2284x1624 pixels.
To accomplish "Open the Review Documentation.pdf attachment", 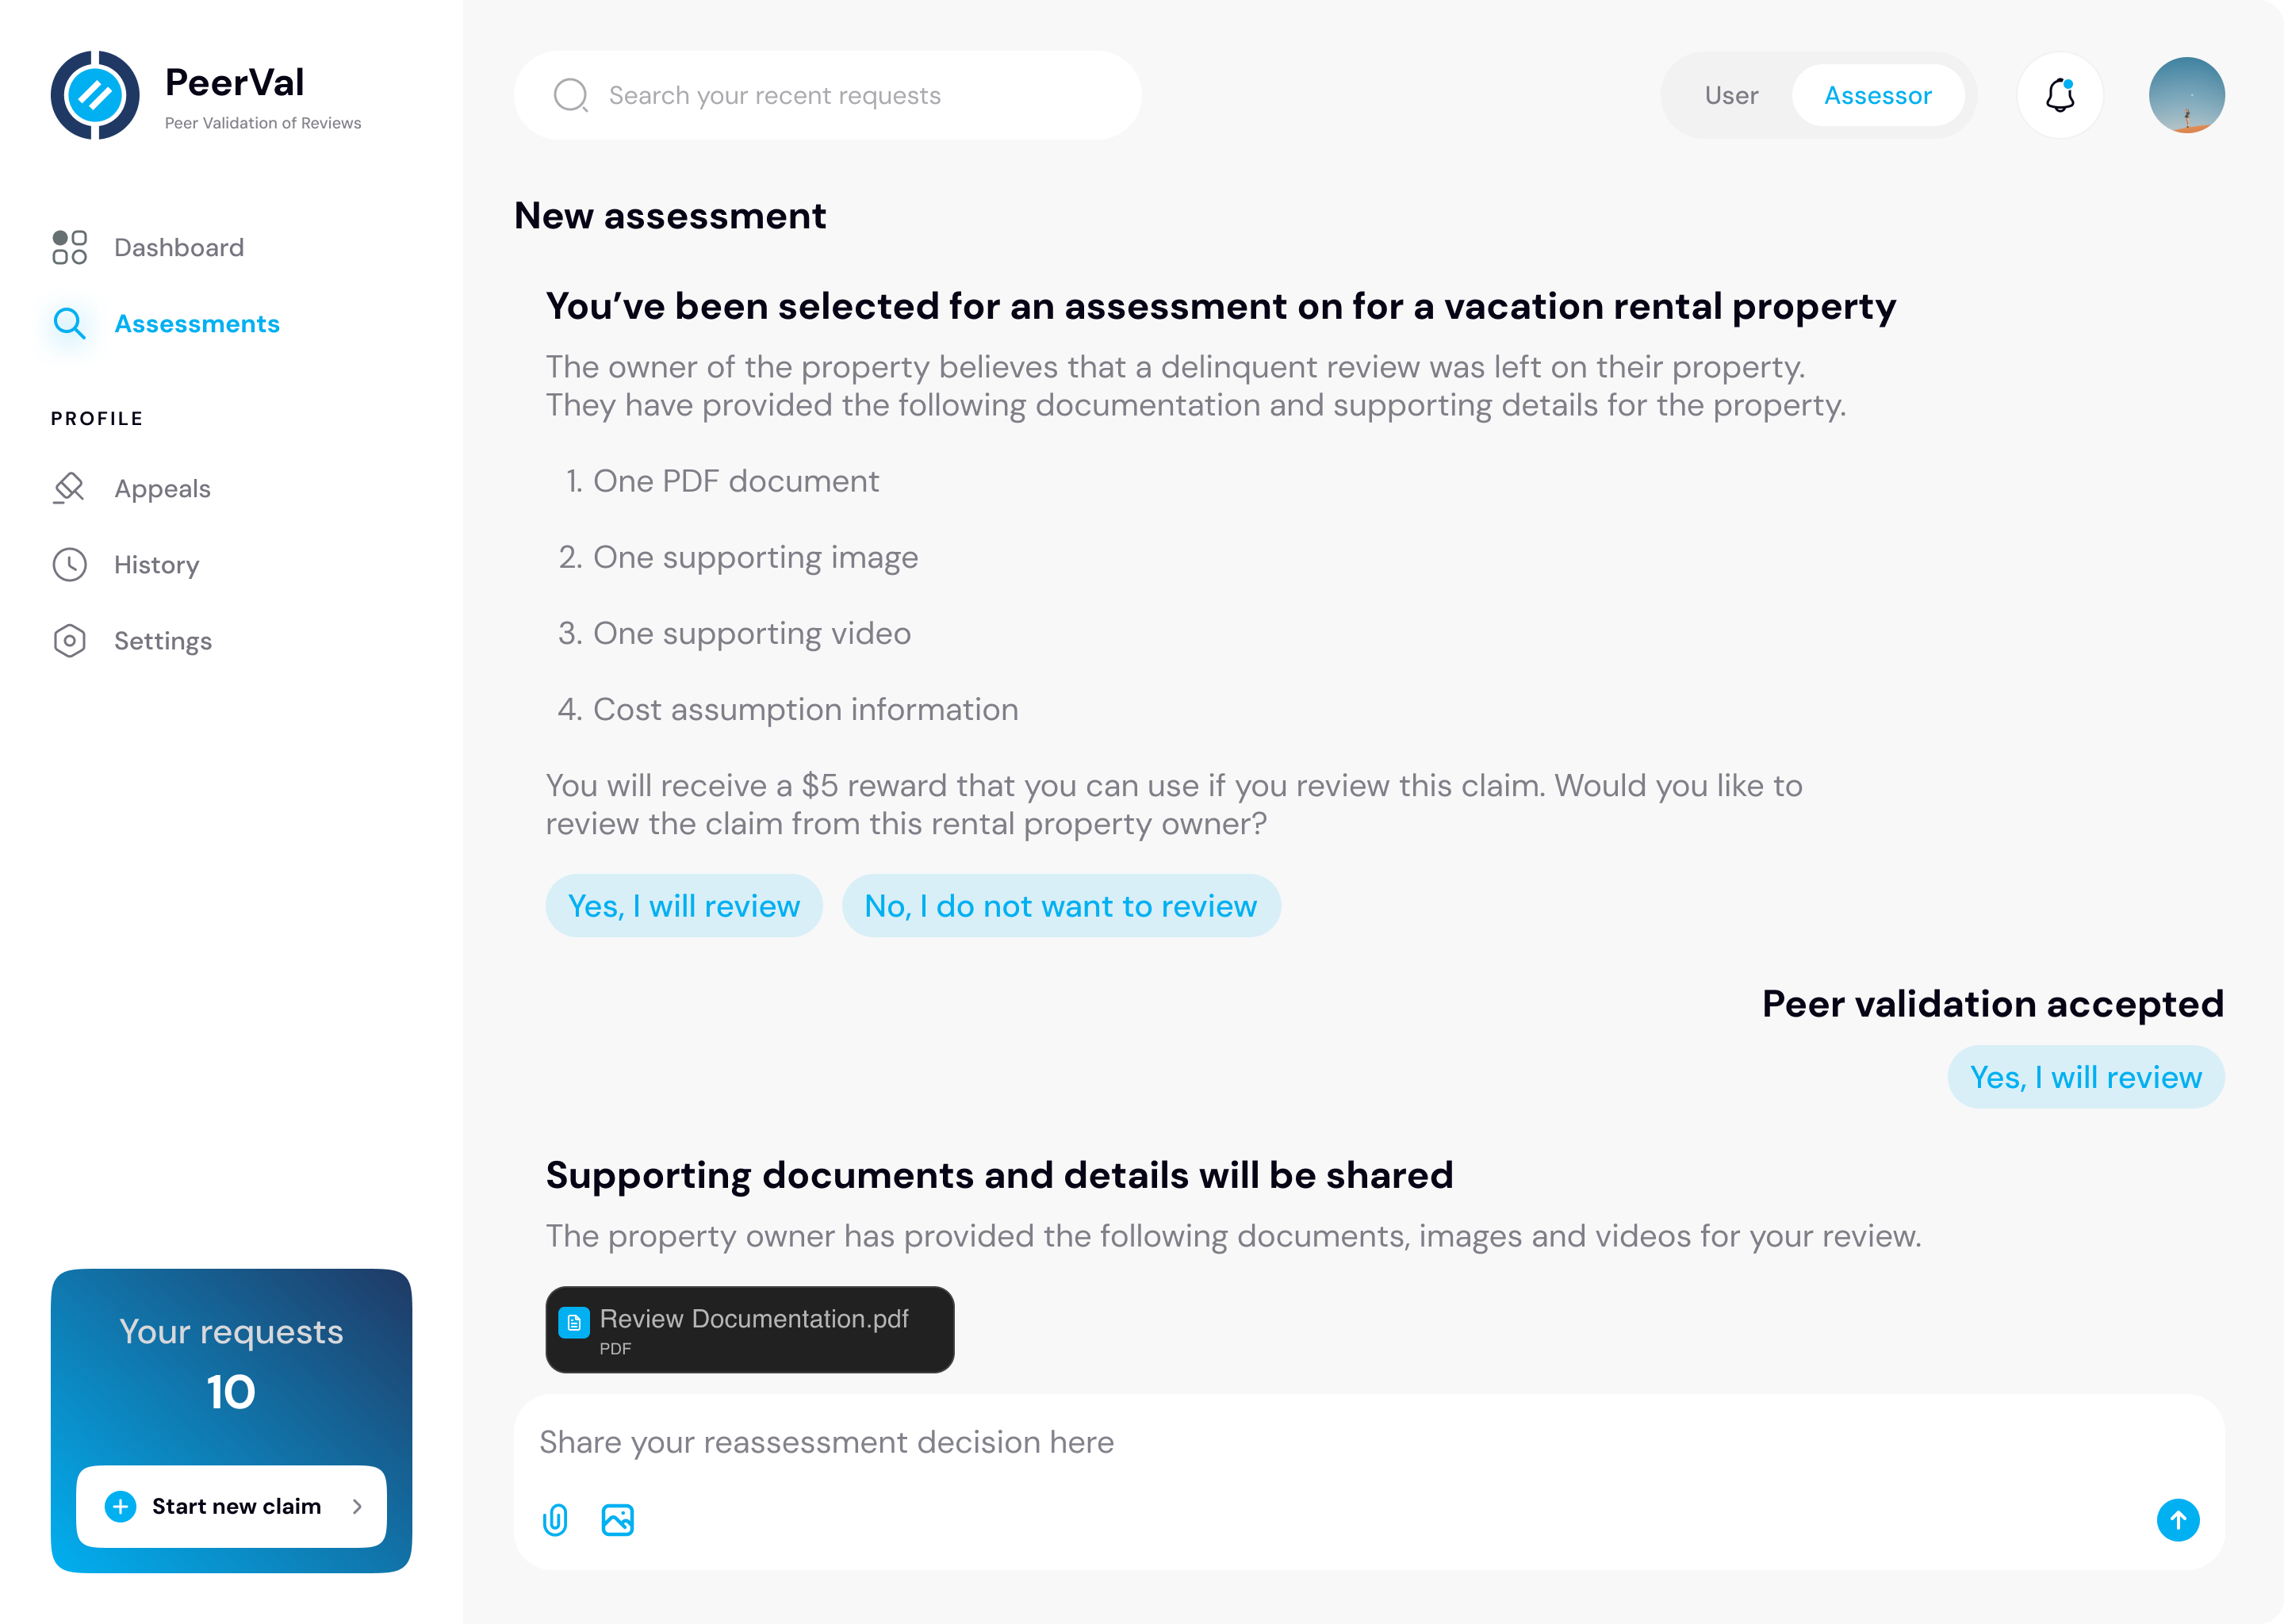I will [x=750, y=1329].
